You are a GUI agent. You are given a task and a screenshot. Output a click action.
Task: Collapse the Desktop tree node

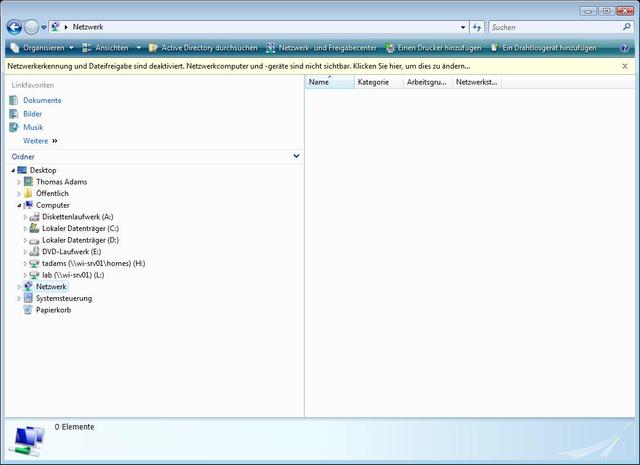[13, 171]
